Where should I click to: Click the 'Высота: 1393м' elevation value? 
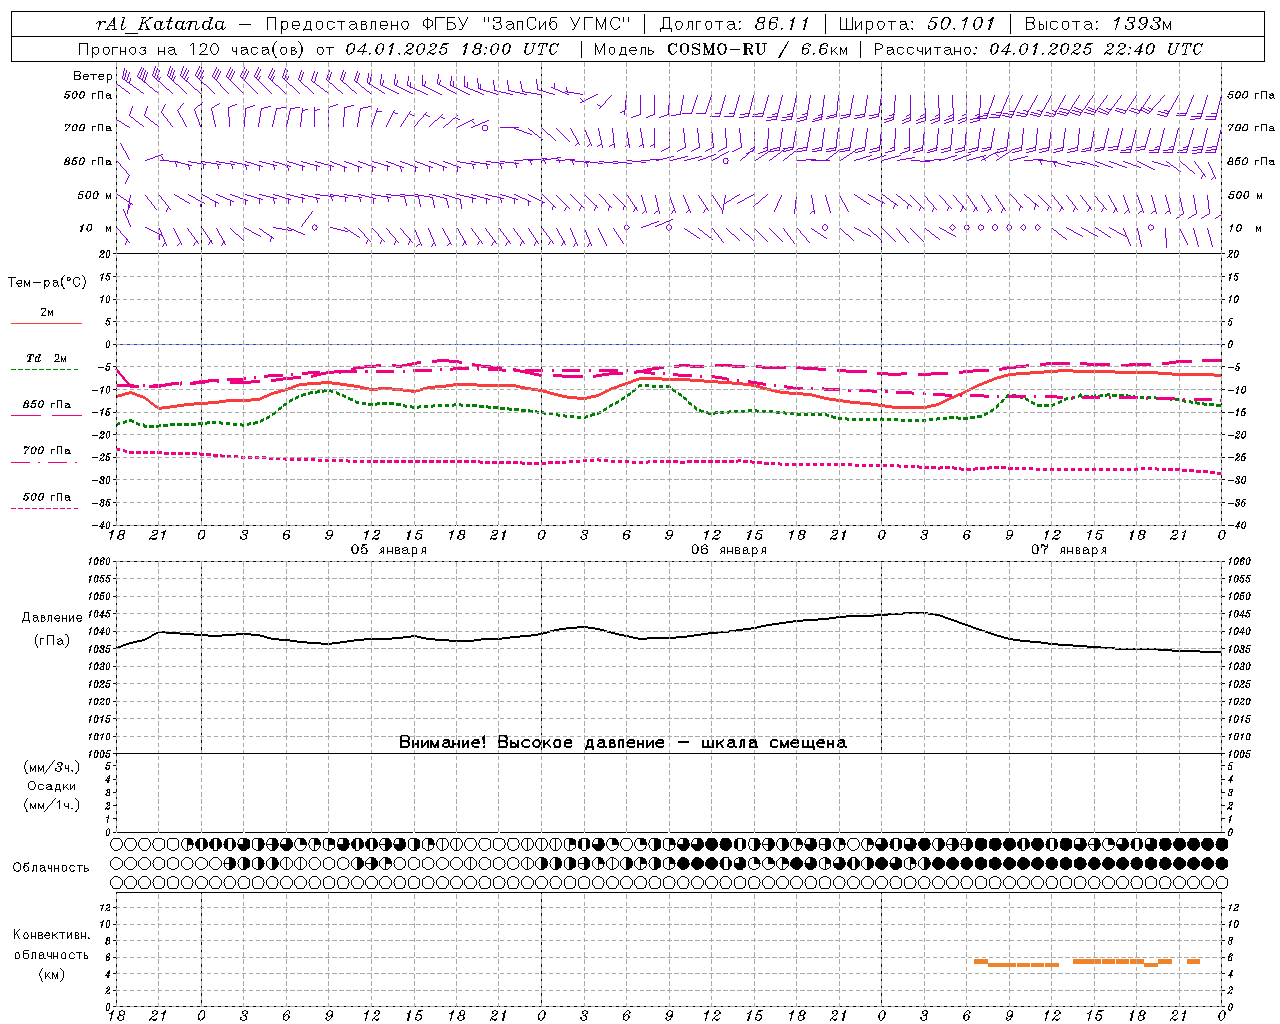1098,24
